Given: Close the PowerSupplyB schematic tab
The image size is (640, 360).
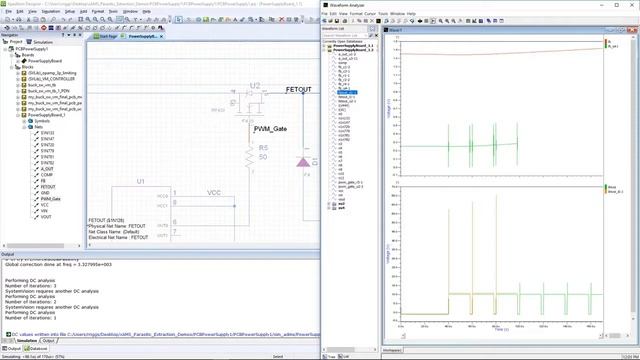Looking at the screenshot, I should [161, 36].
